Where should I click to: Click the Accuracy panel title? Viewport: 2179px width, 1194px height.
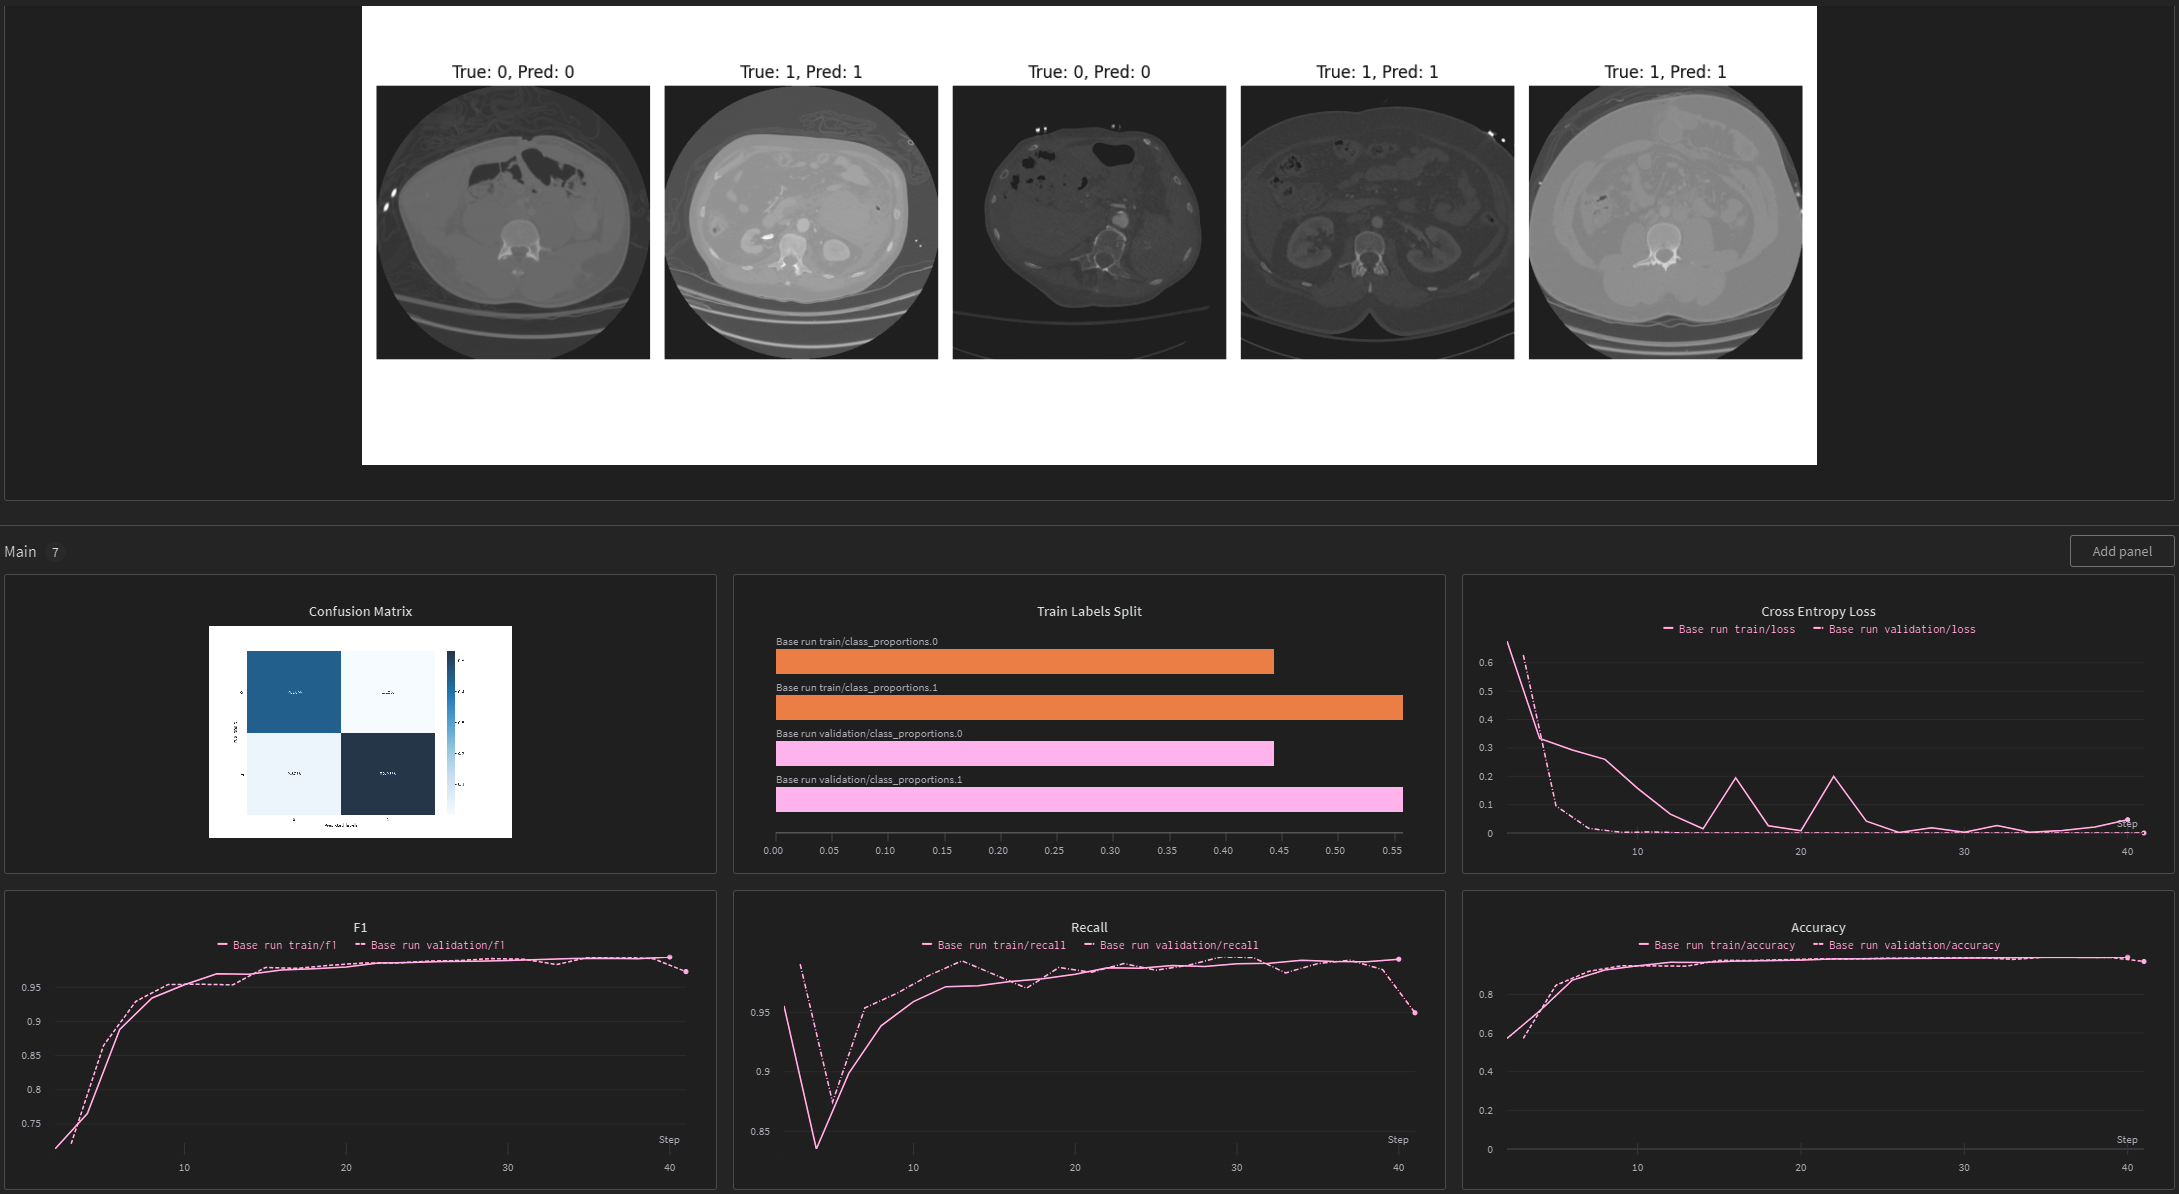tap(1818, 927)
